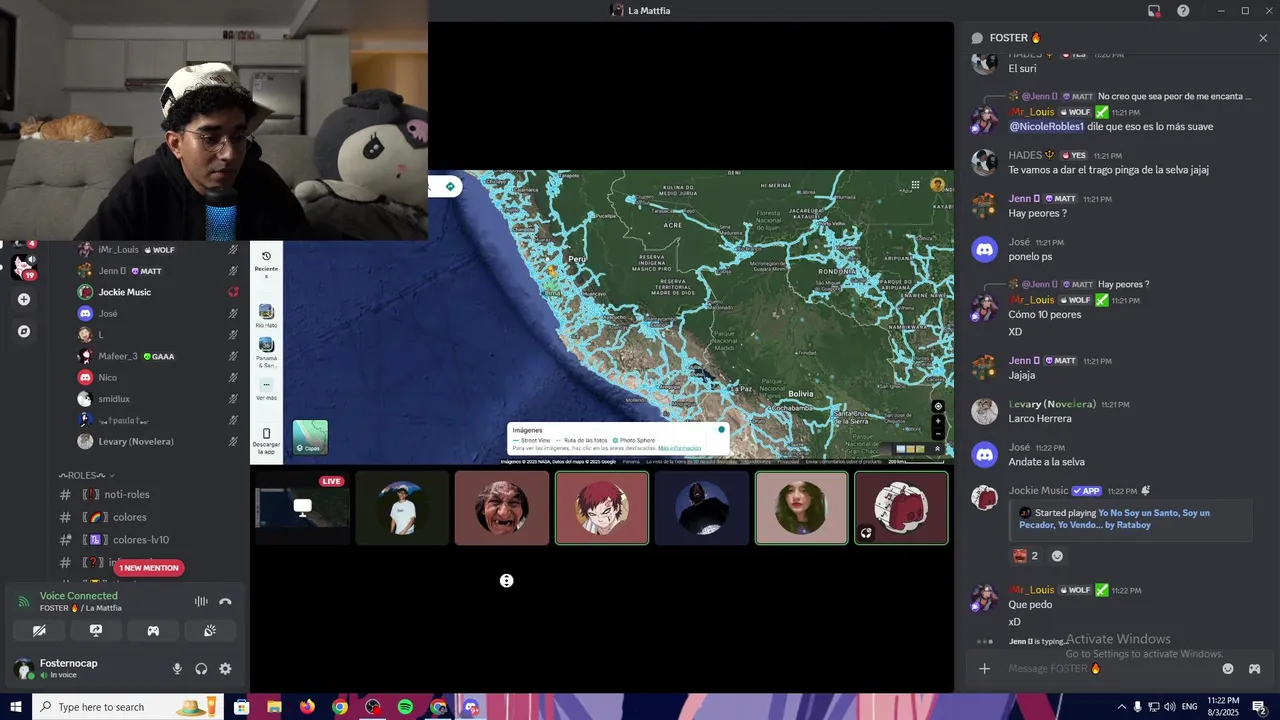Image resolution: width=1280 pixels, height=720 pixels.
Task: Select the green-haired avatar voice tile
Action: coord(802,508)
